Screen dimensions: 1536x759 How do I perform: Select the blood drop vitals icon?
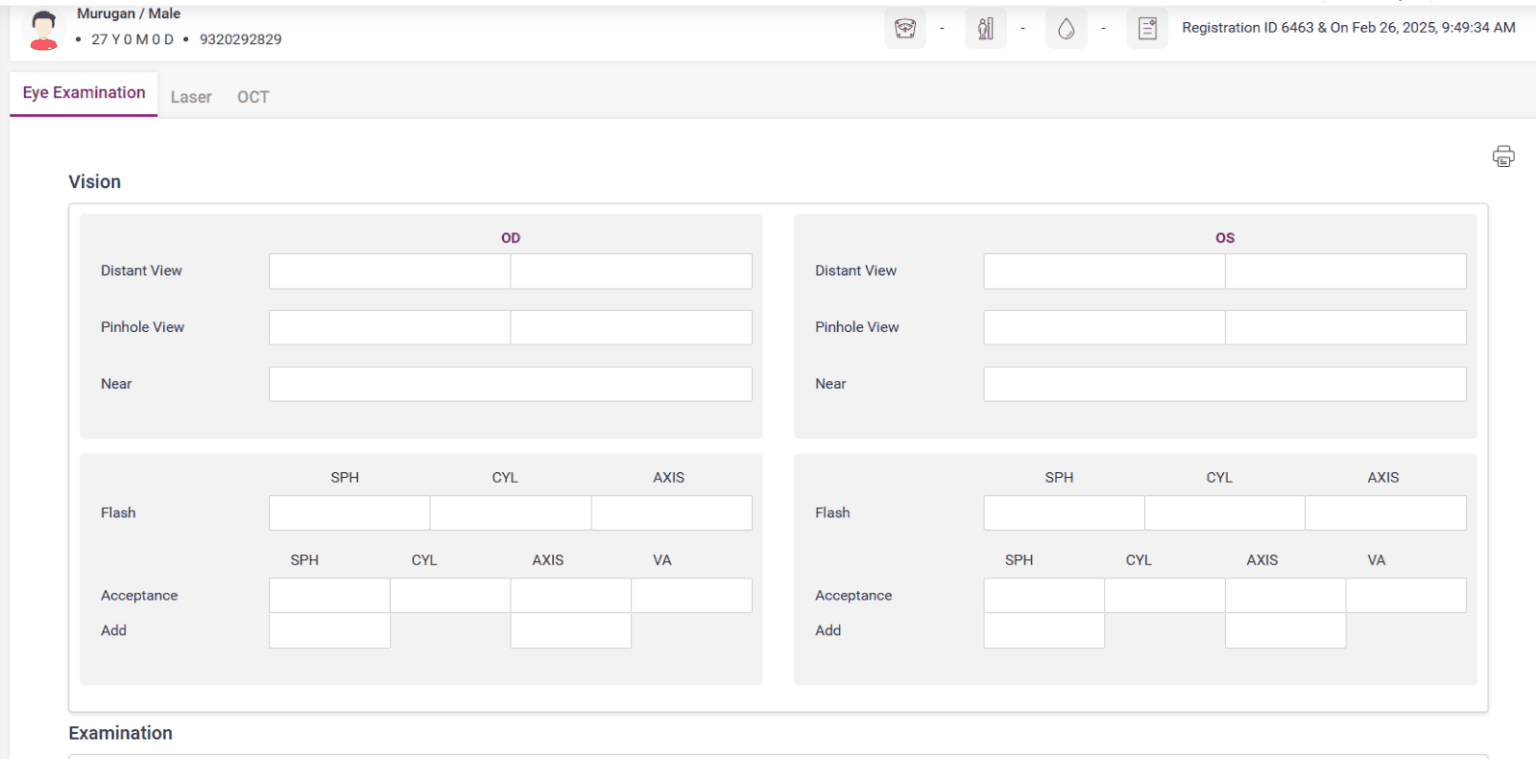[1066, 27]
